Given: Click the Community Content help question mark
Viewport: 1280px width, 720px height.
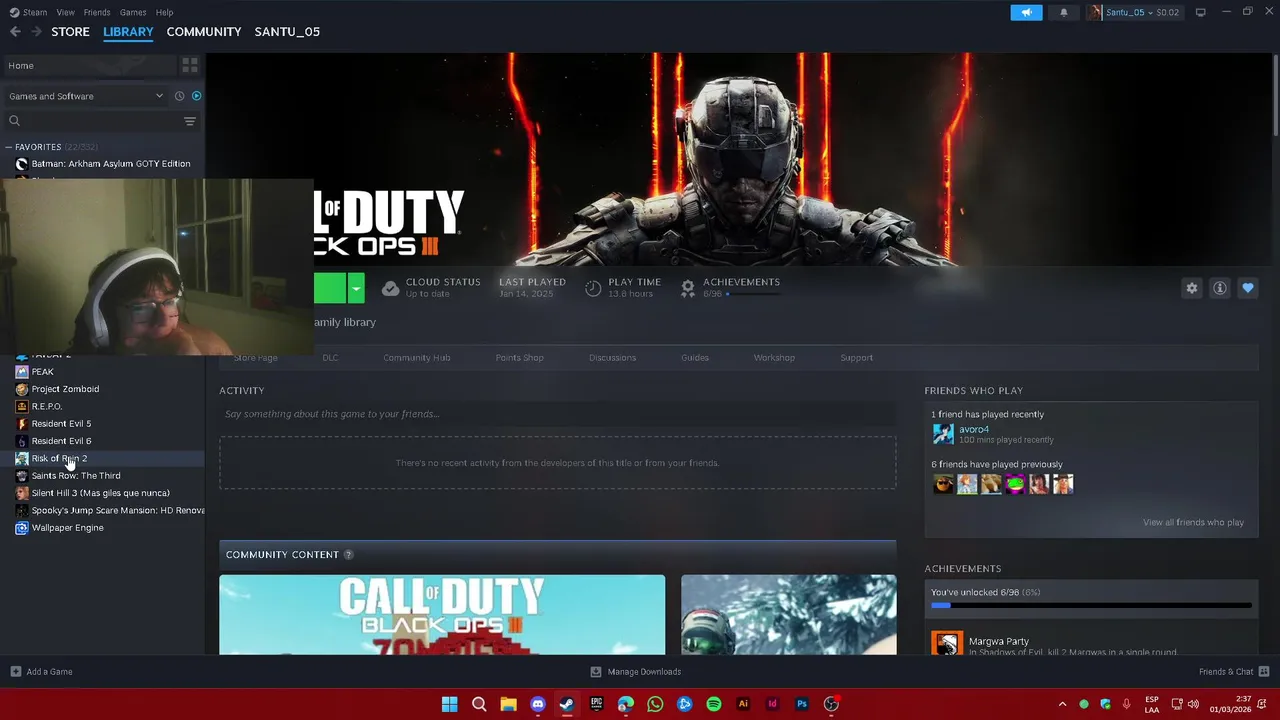Looking at the screenshot, I should [348, 555].
